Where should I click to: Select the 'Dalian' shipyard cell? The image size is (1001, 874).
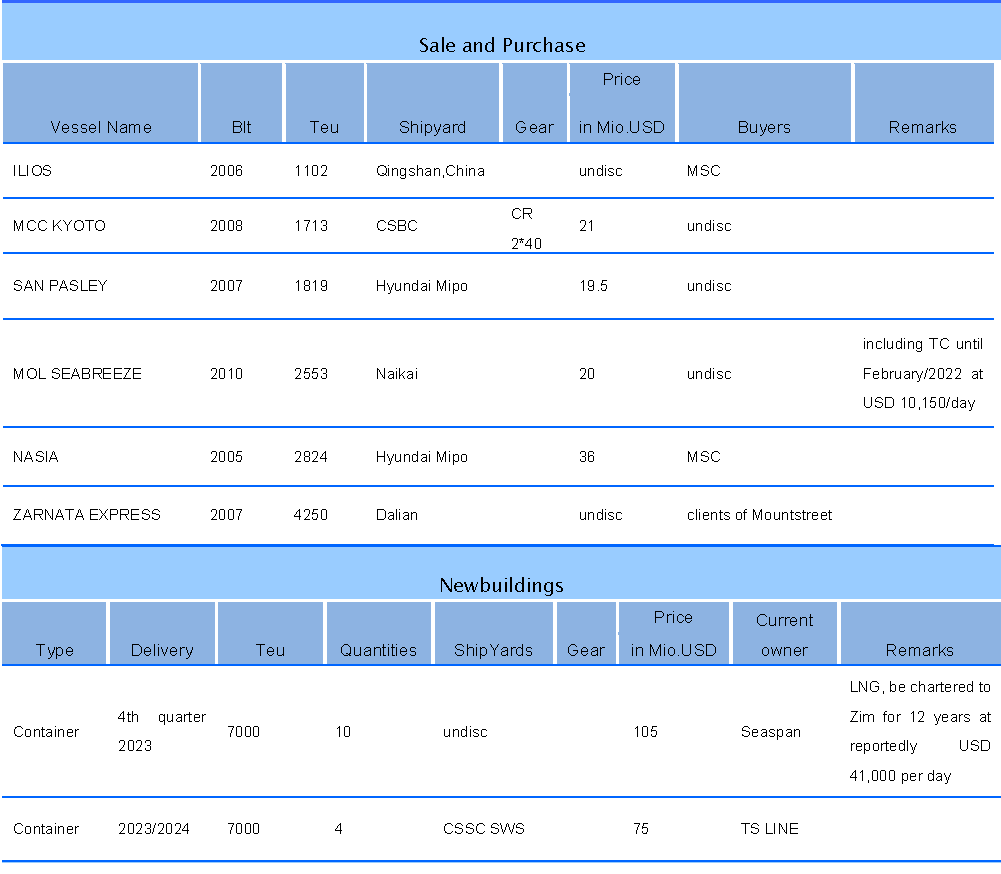click(x=396, y=515)
